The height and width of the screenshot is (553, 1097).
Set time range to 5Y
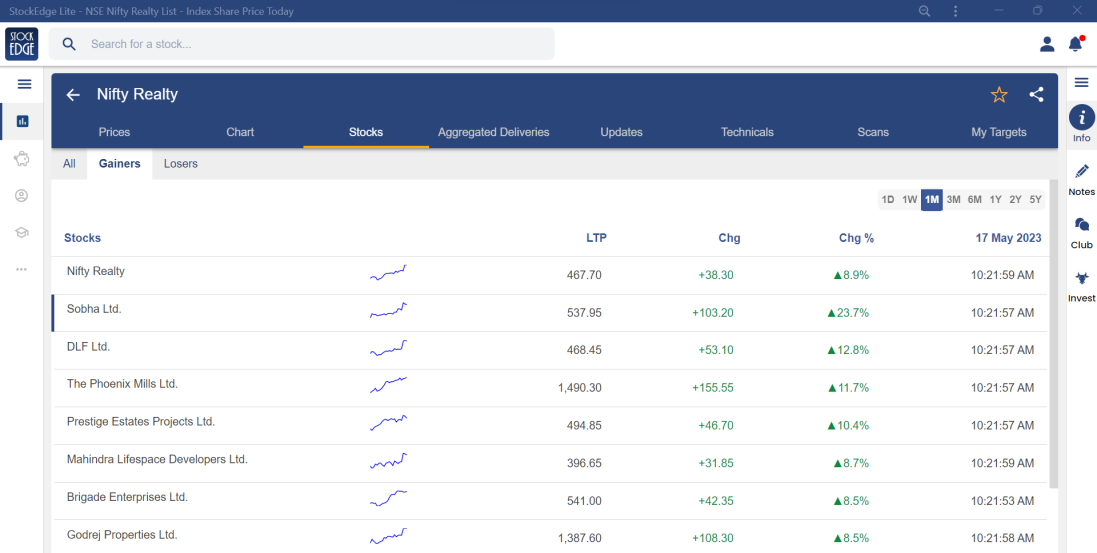(1035, 200)
